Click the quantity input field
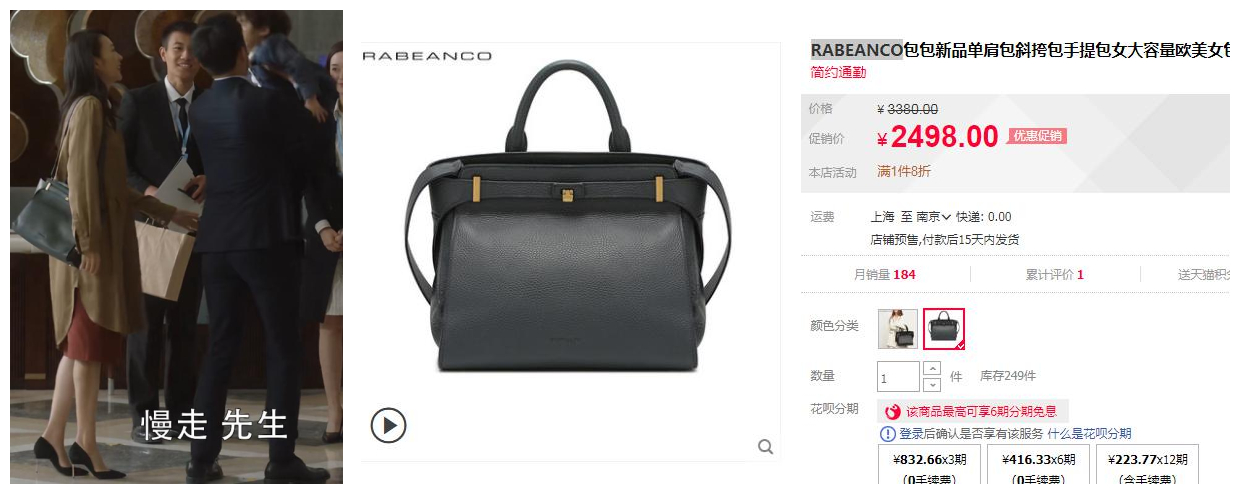The width and height of the screenshot is (1240, 494). tap(898, 377)
